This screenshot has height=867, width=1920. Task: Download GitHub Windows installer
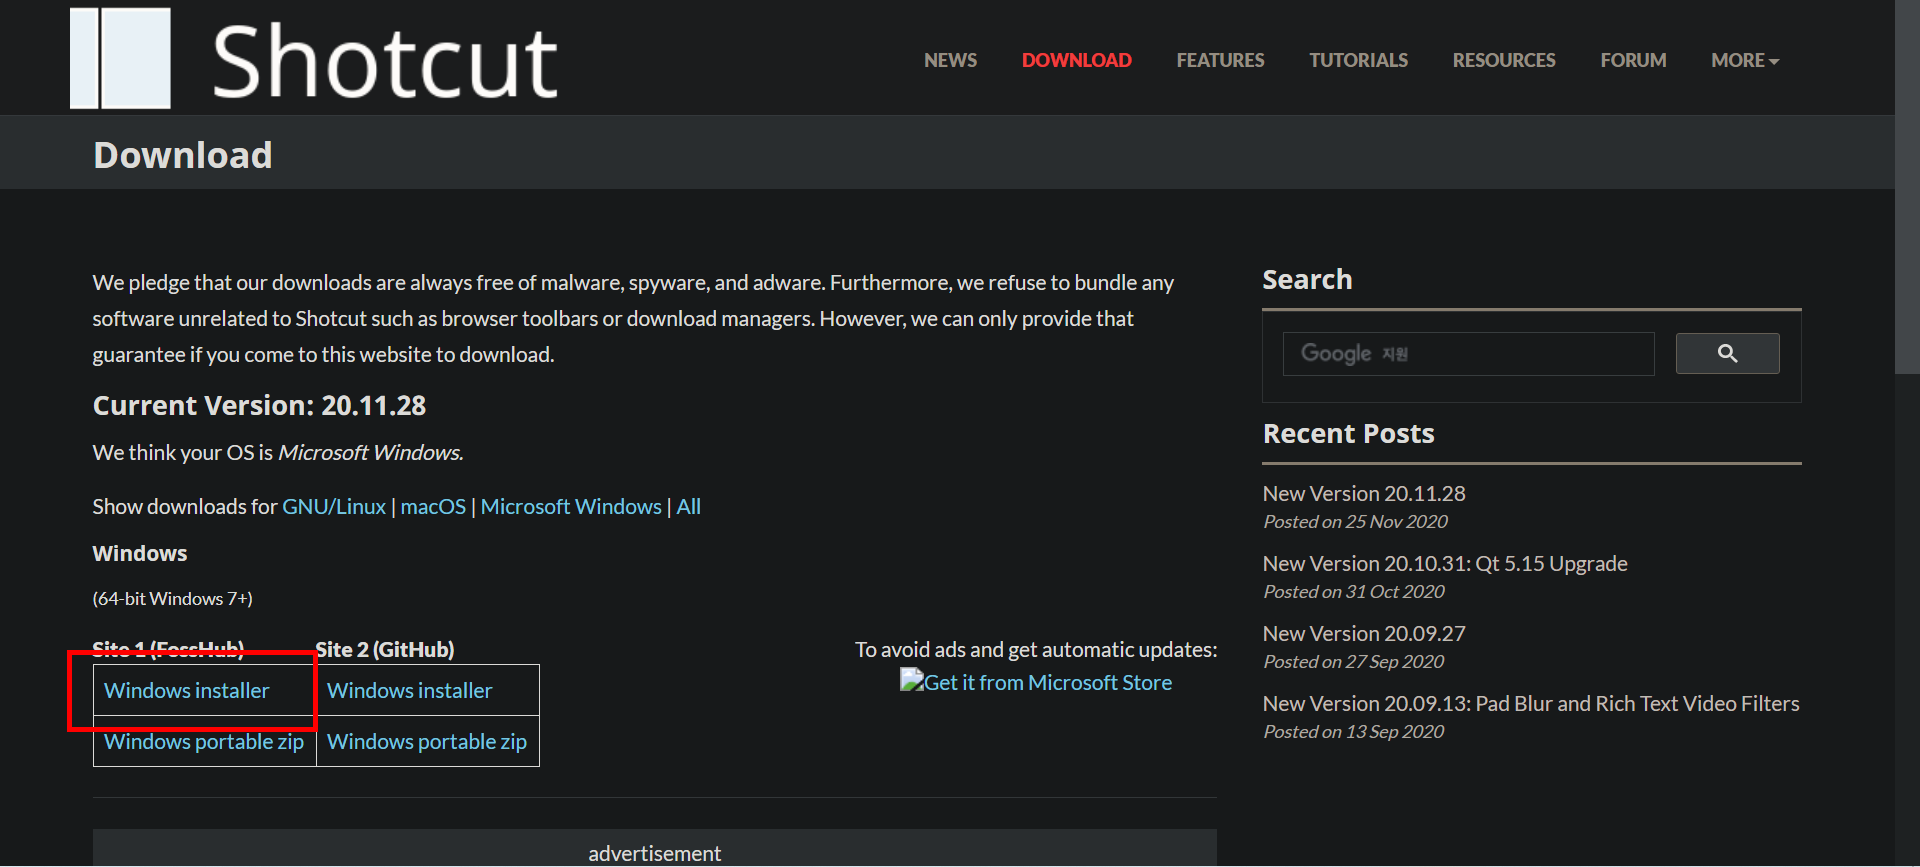pos(409,691)
